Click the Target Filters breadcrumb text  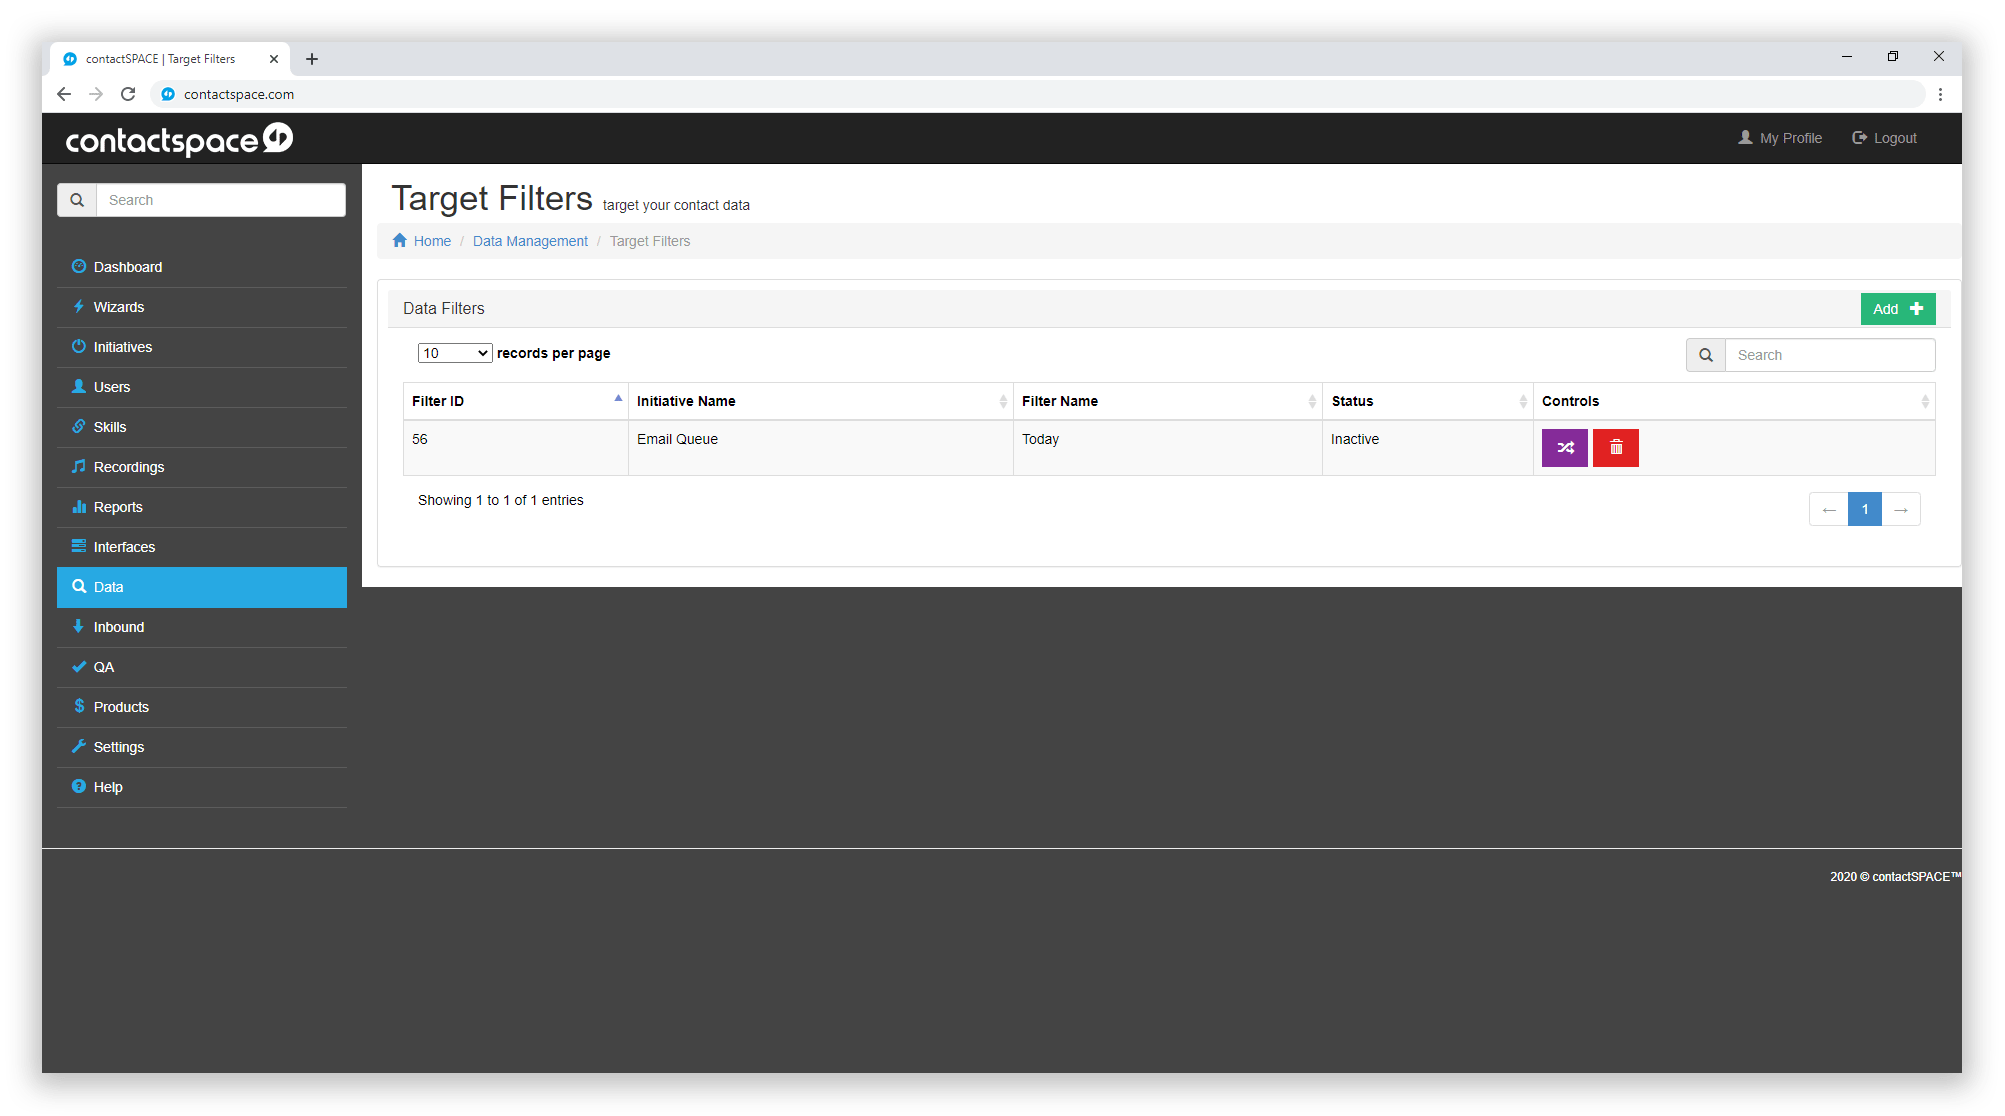[650, 241]
